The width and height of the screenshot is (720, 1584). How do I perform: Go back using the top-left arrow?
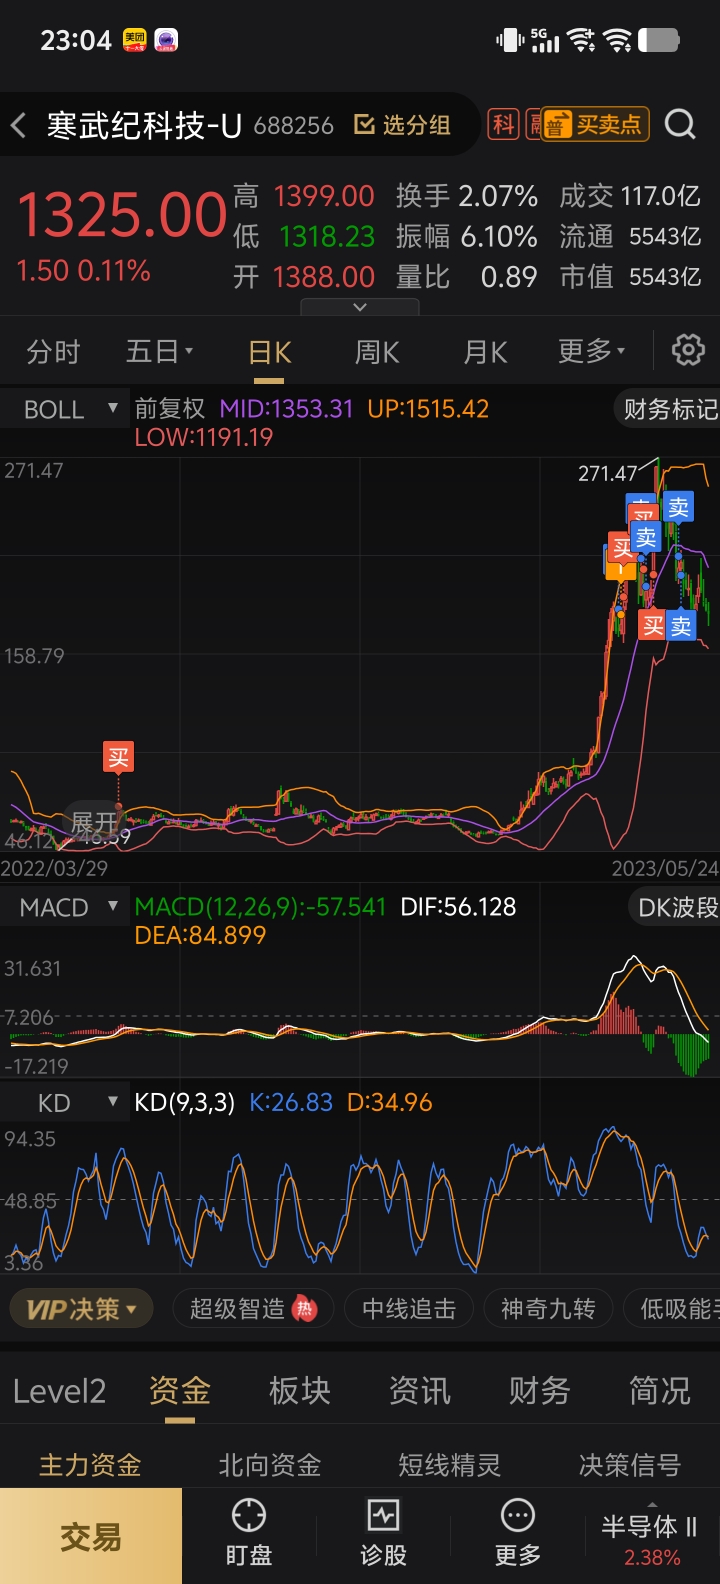[x=19, y=125]
